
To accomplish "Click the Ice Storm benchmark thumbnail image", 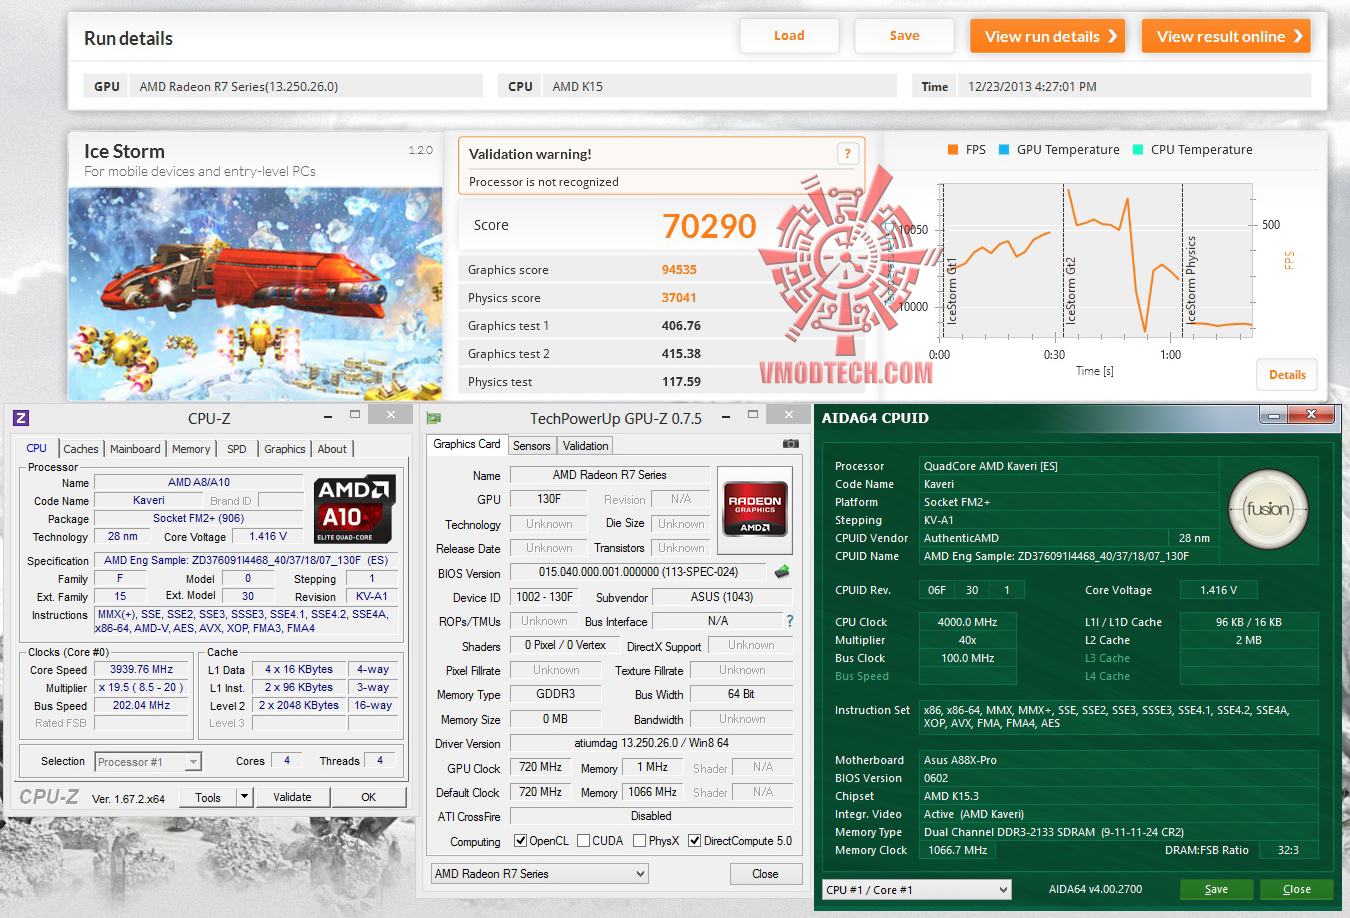I will (255, 293).
